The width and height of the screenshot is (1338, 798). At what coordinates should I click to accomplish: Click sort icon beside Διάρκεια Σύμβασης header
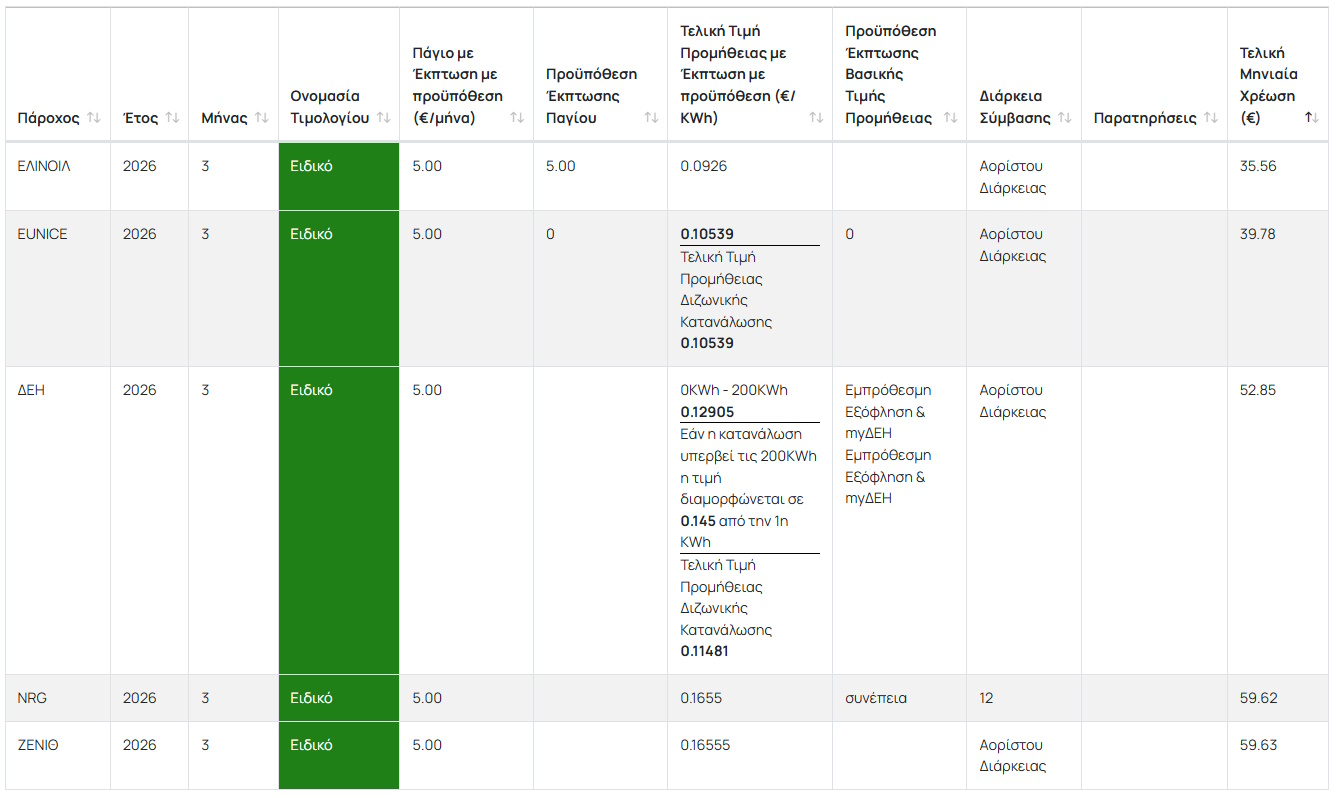(1065, 118)
